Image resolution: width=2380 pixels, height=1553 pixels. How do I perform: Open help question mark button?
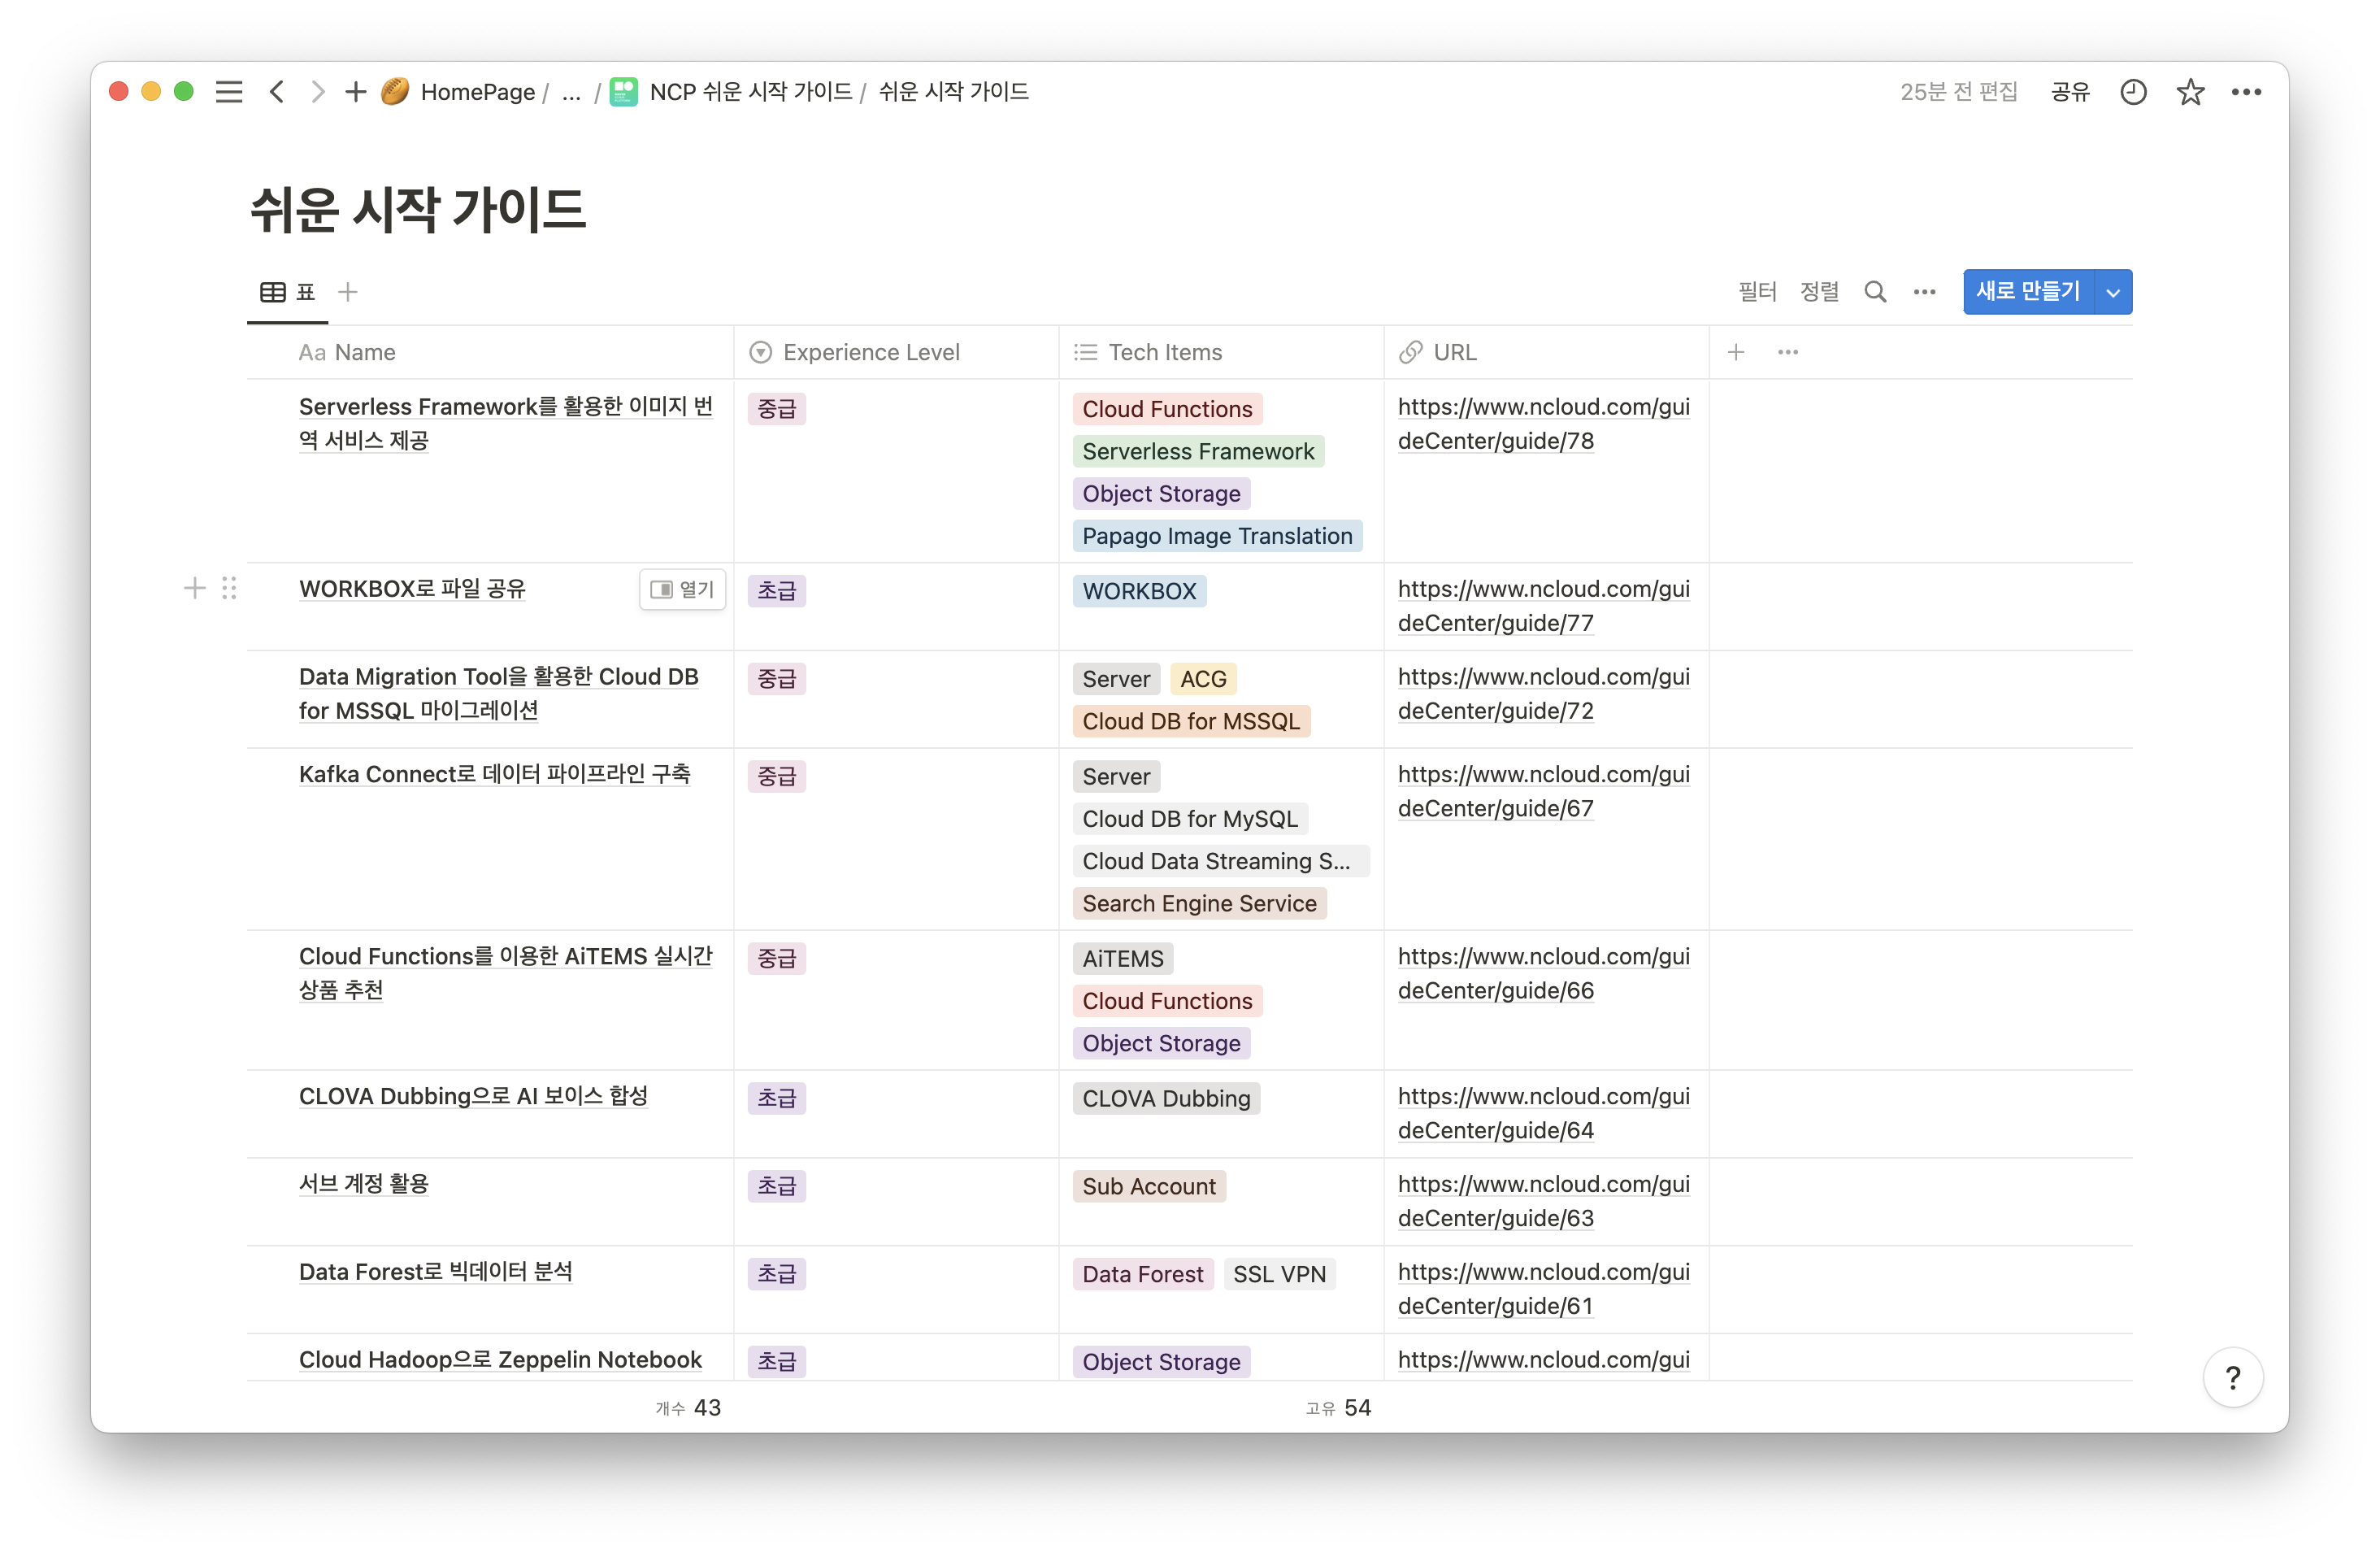pos(2232,1378)
